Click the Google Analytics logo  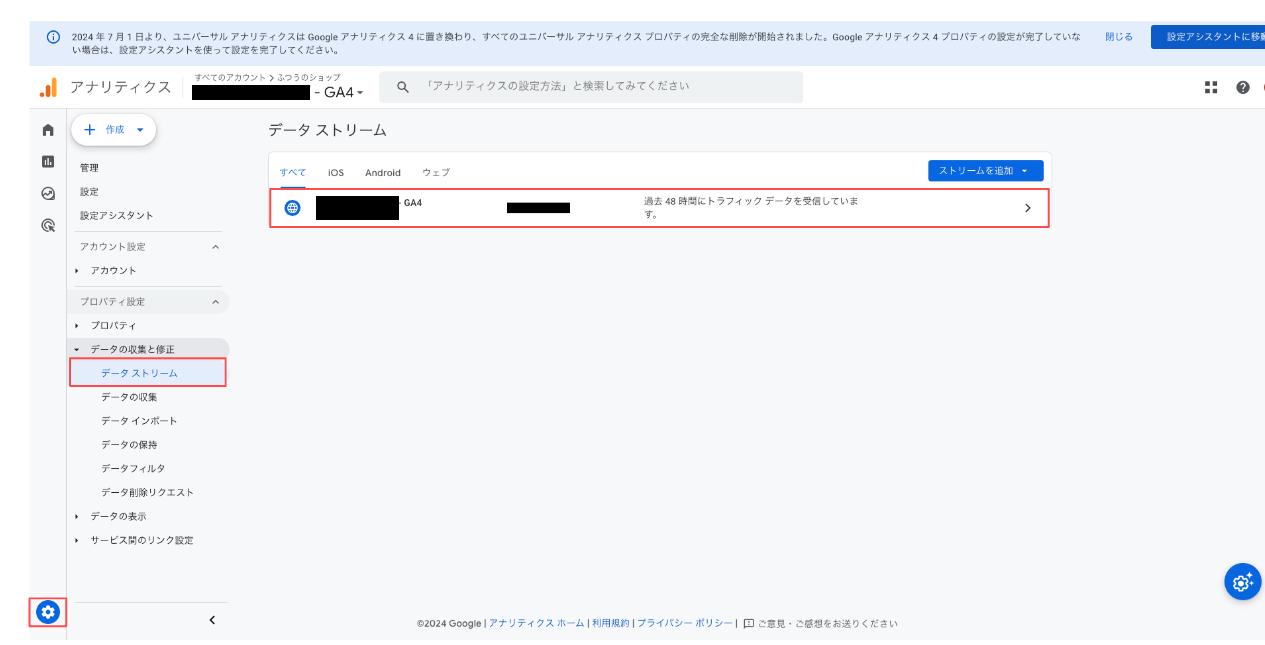click(x=48, y=87)
